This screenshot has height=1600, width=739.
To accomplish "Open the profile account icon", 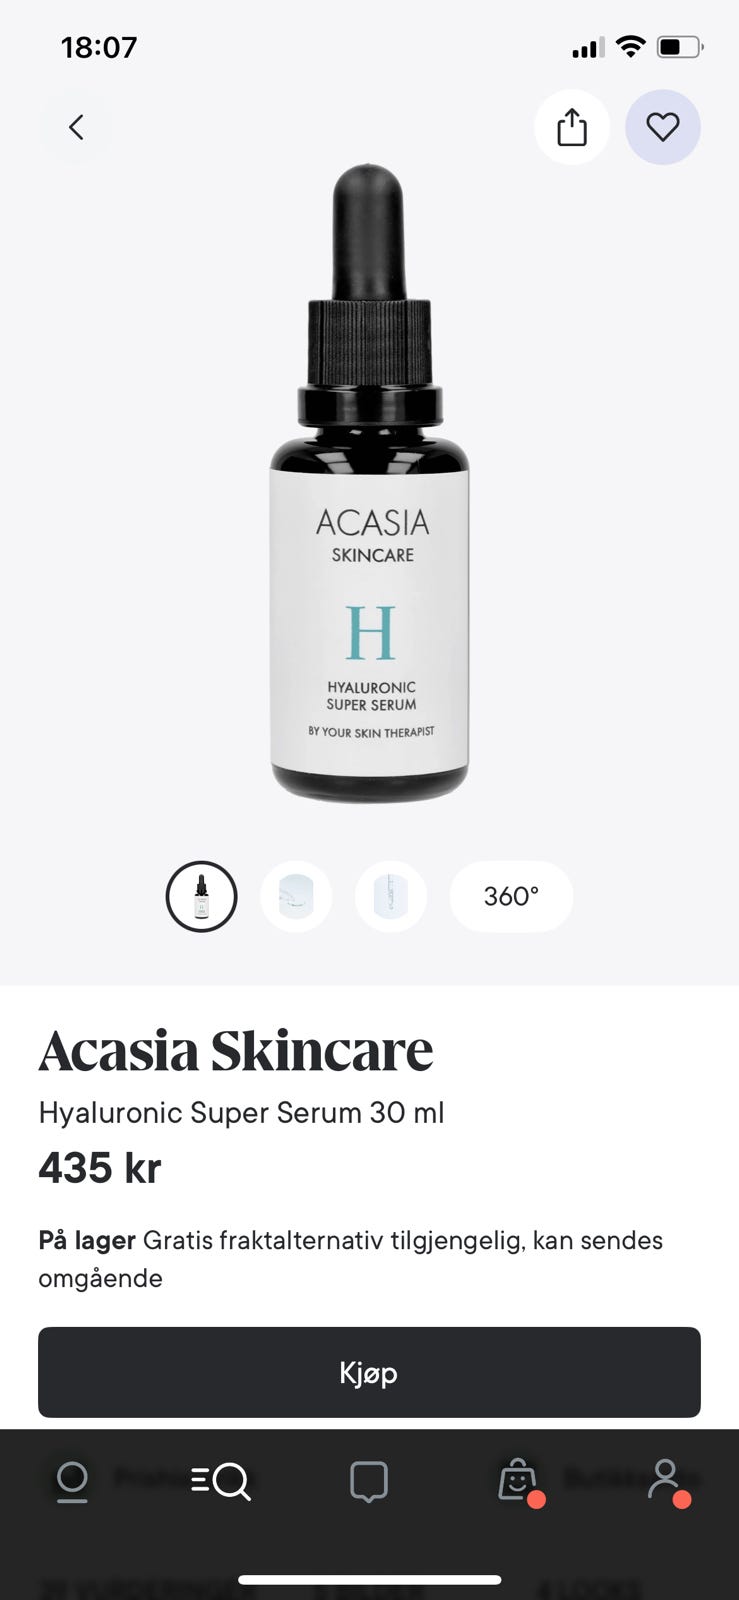I will 666,1481.
